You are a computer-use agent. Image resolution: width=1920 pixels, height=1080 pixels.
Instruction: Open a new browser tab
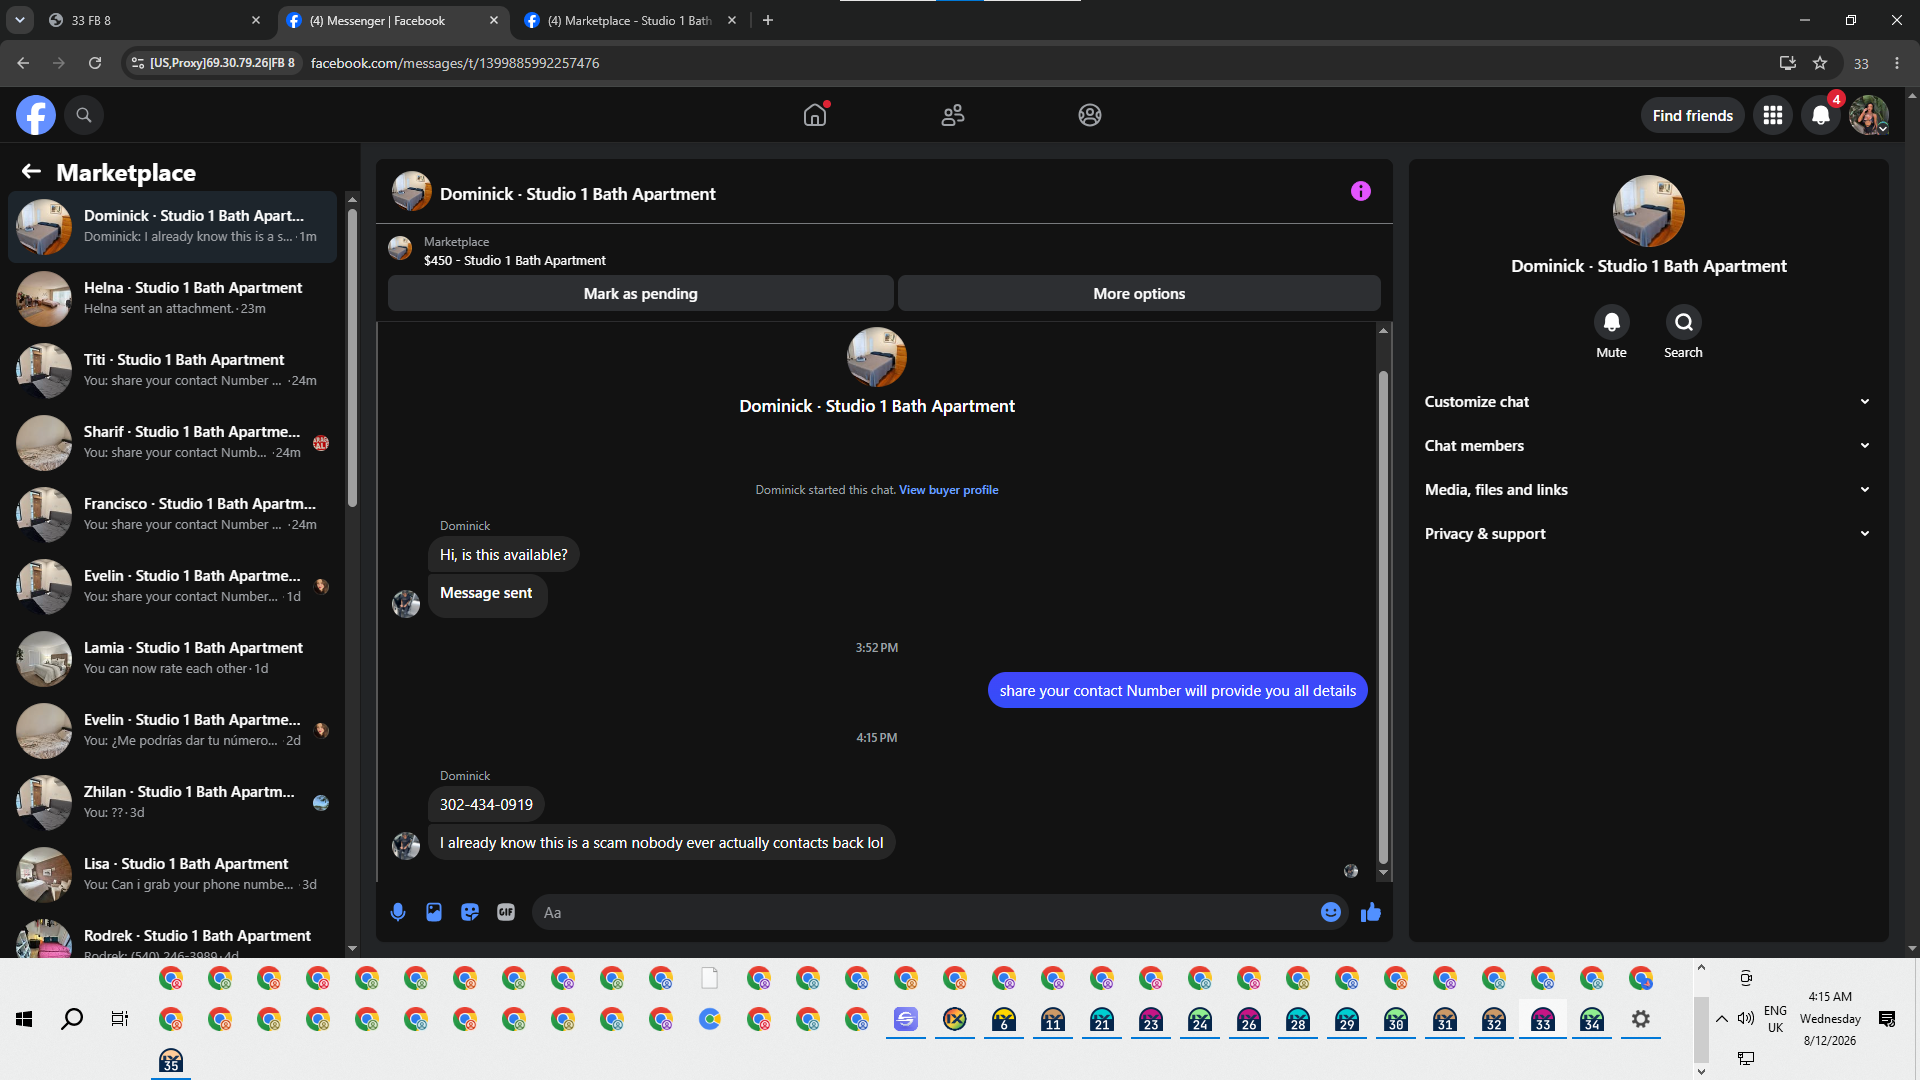pos(768,20)
